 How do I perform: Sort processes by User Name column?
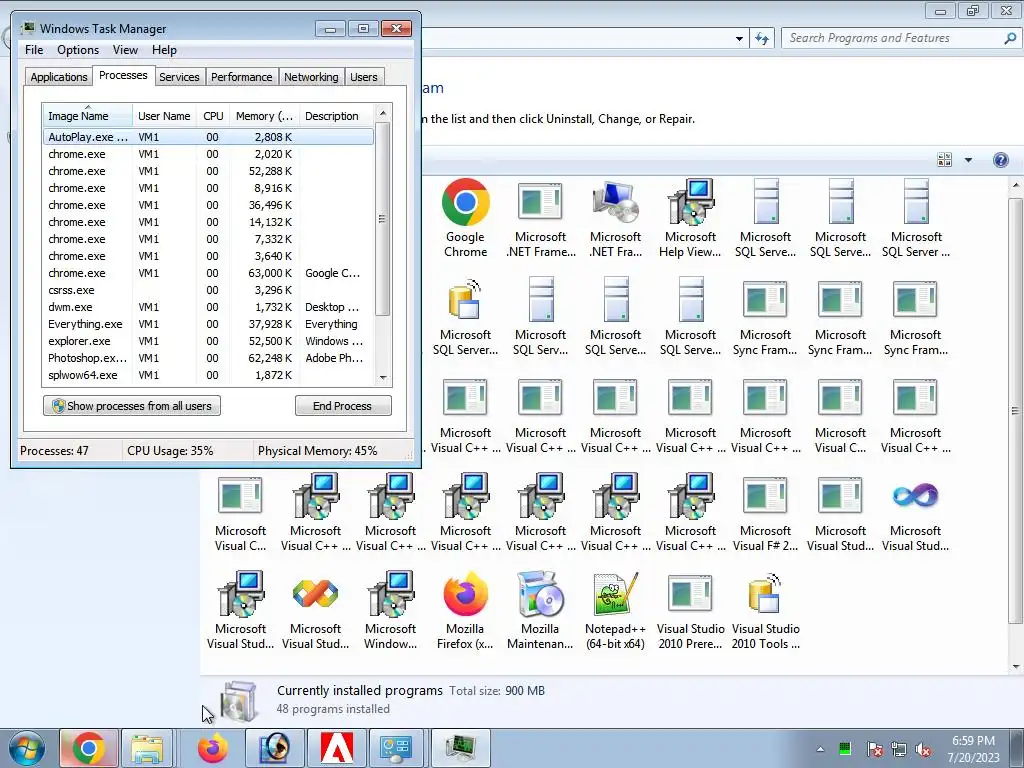coord(164,116)
